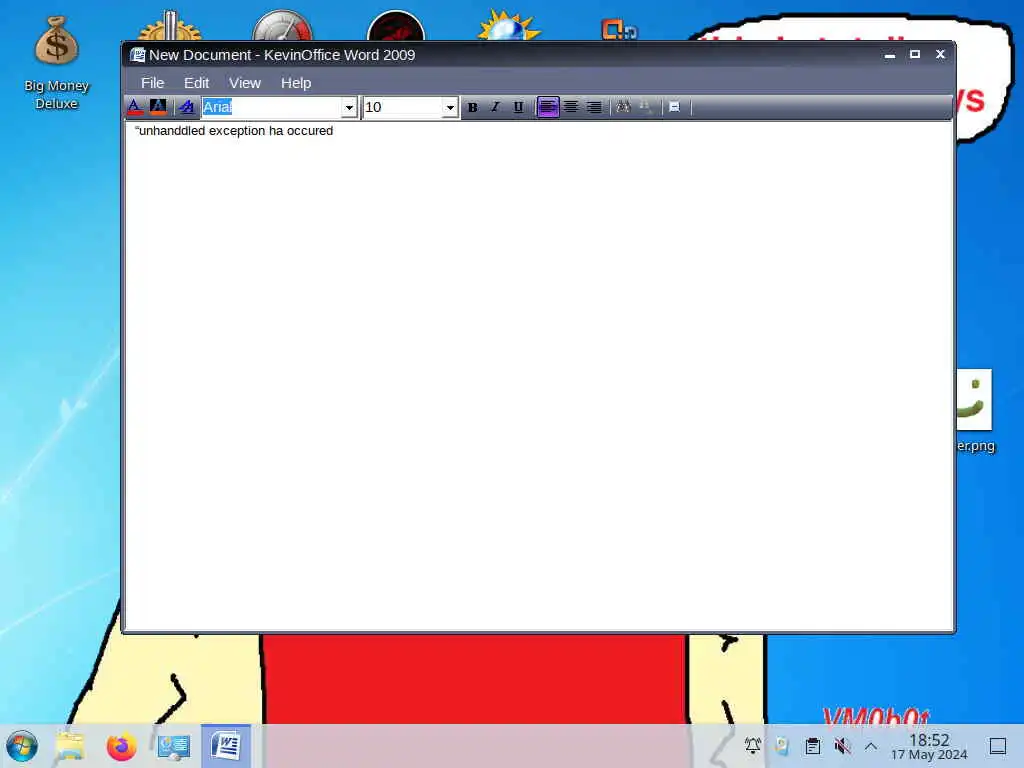Screen dimensions: 1024x768
Task: Toggle bold formatting
Action: pos(473,107)
